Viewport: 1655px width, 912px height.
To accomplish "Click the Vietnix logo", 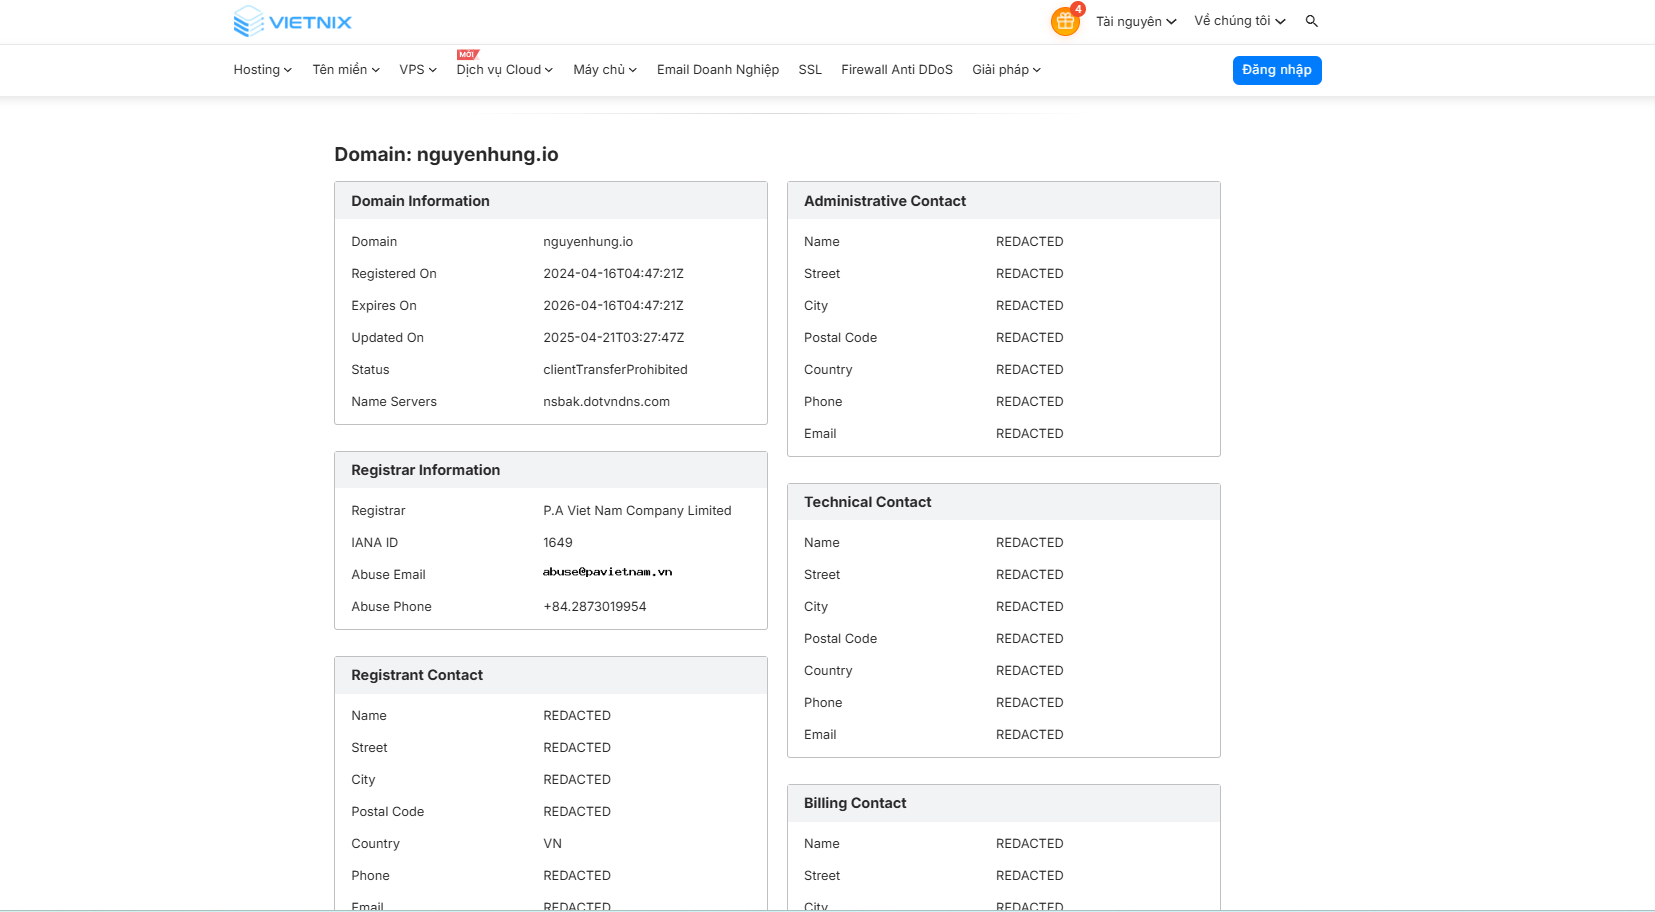I will [x=291, y=21].
